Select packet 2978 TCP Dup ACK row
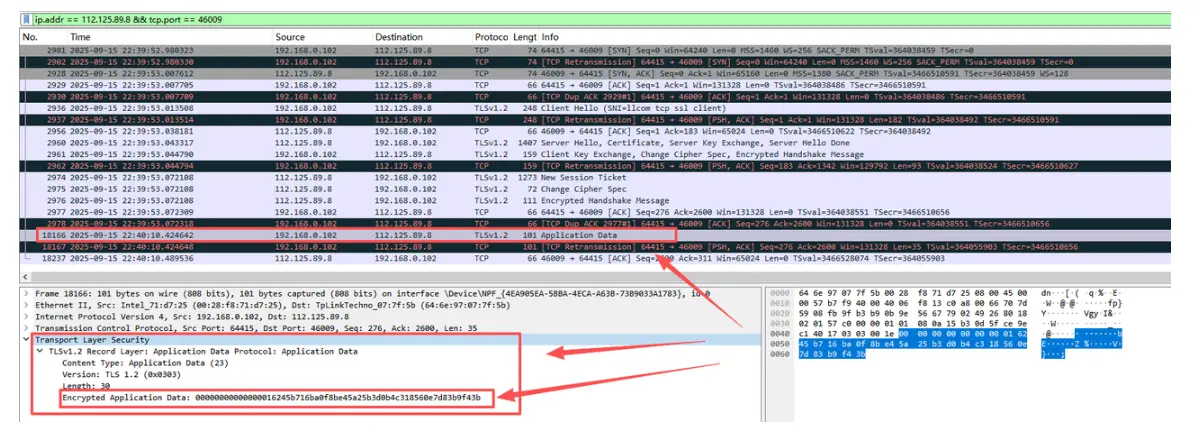Viewport: 1197px width, 448px height. coord(595,223)
